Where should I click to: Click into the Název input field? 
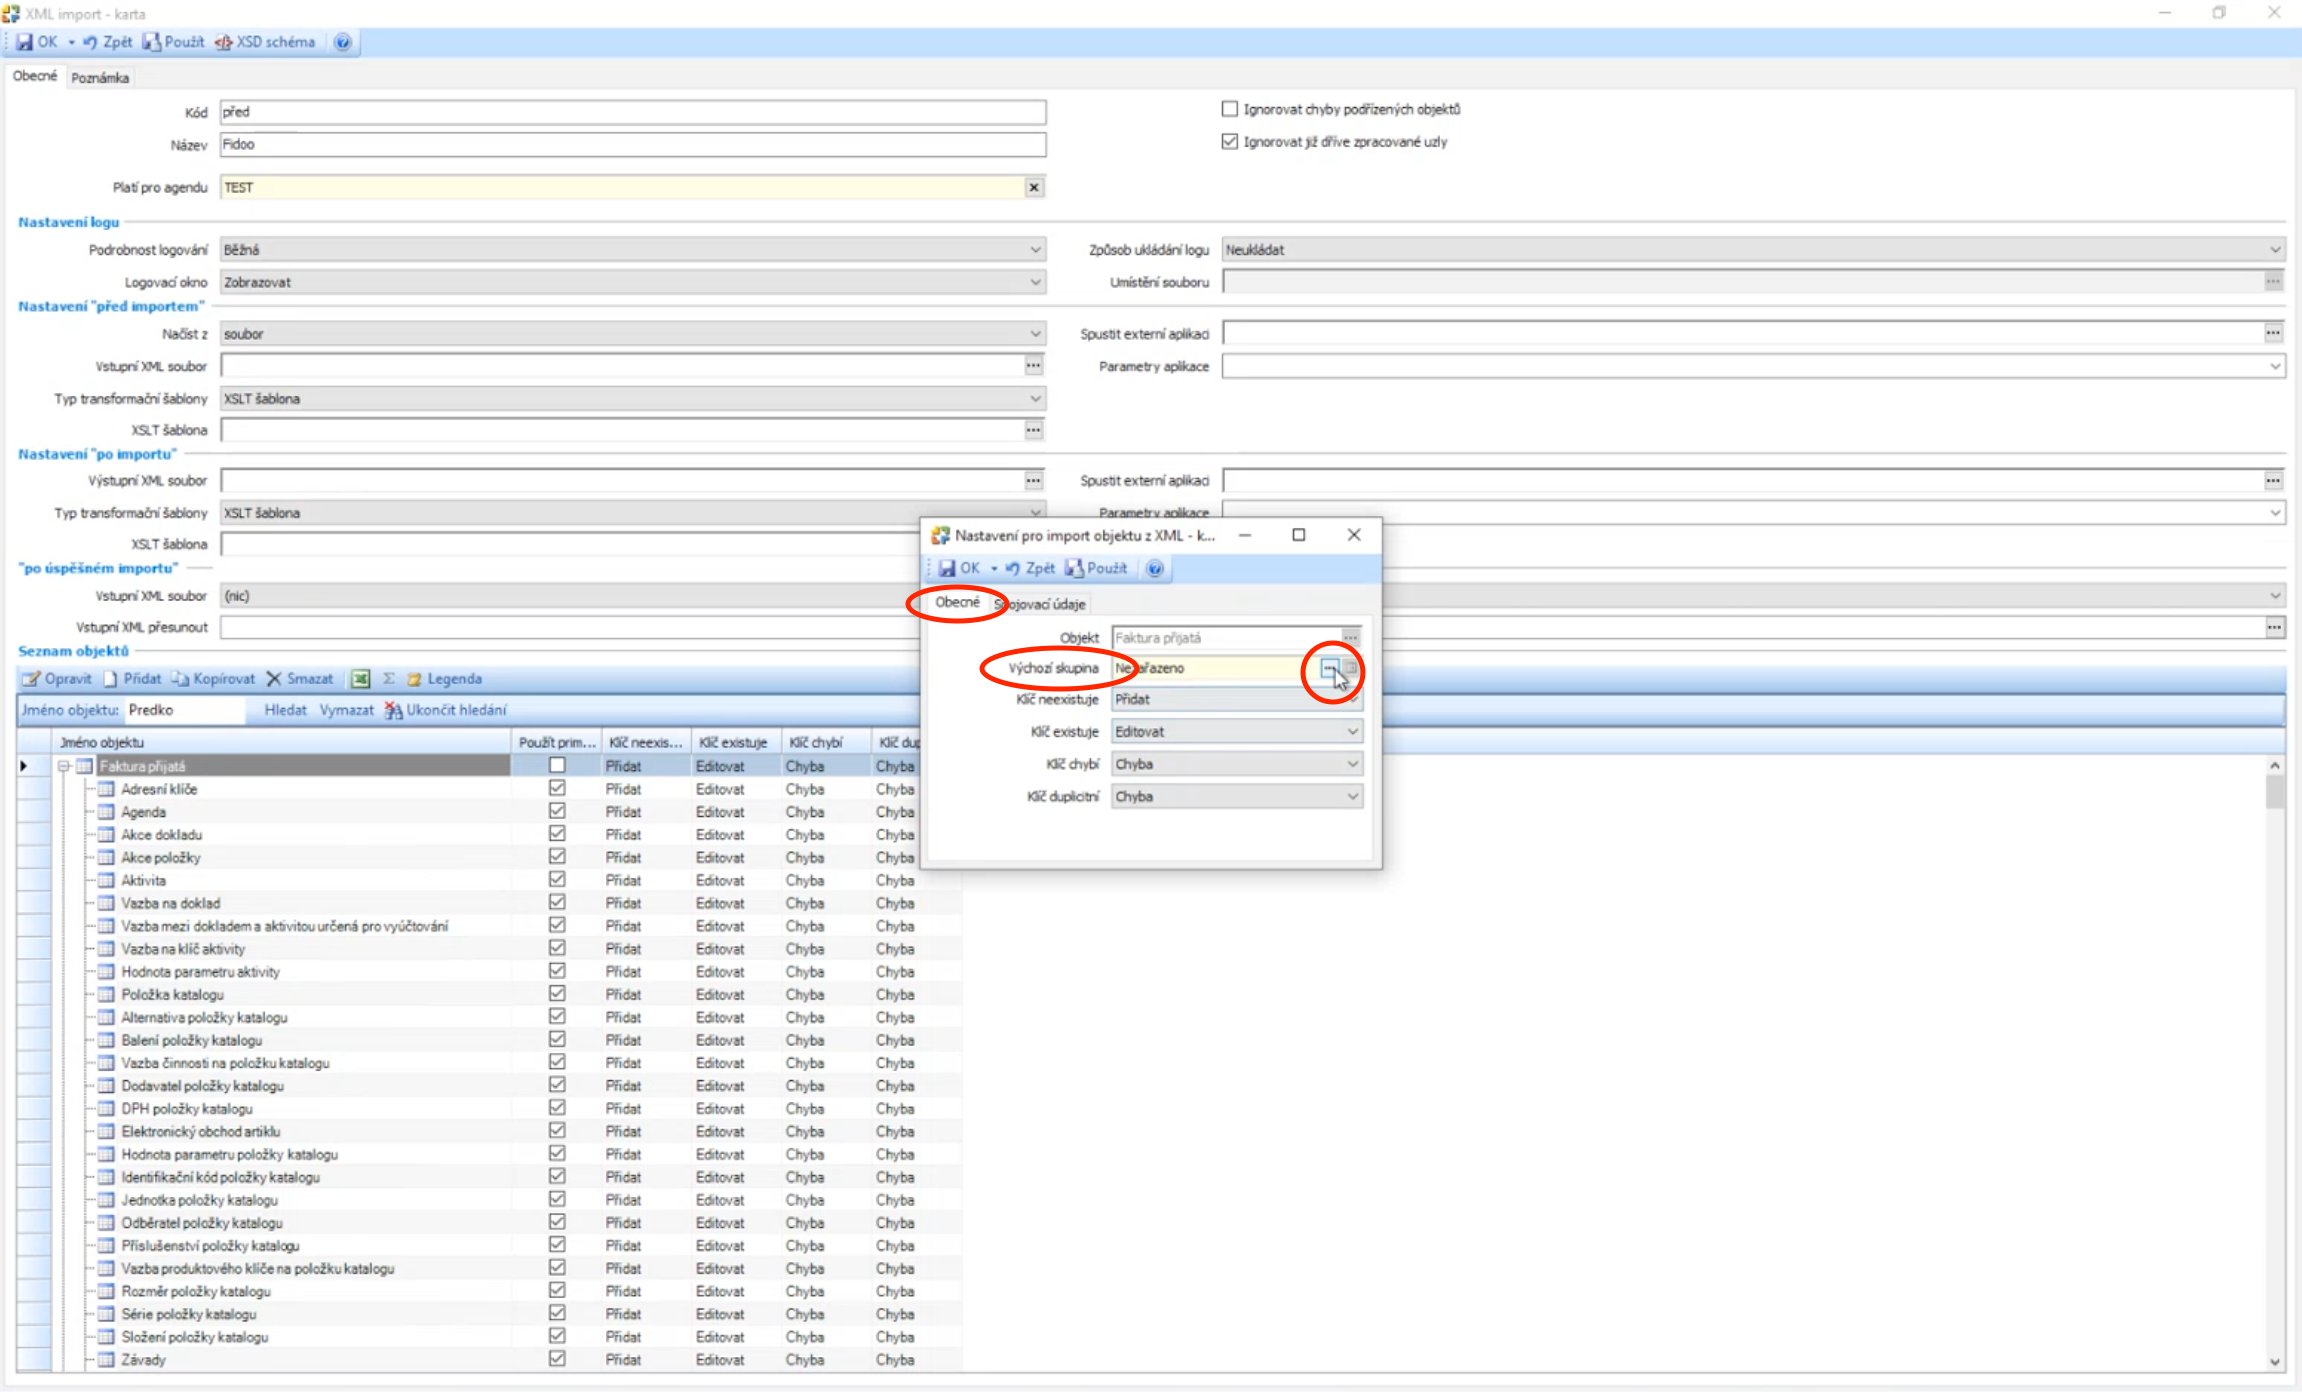(633, 144)
